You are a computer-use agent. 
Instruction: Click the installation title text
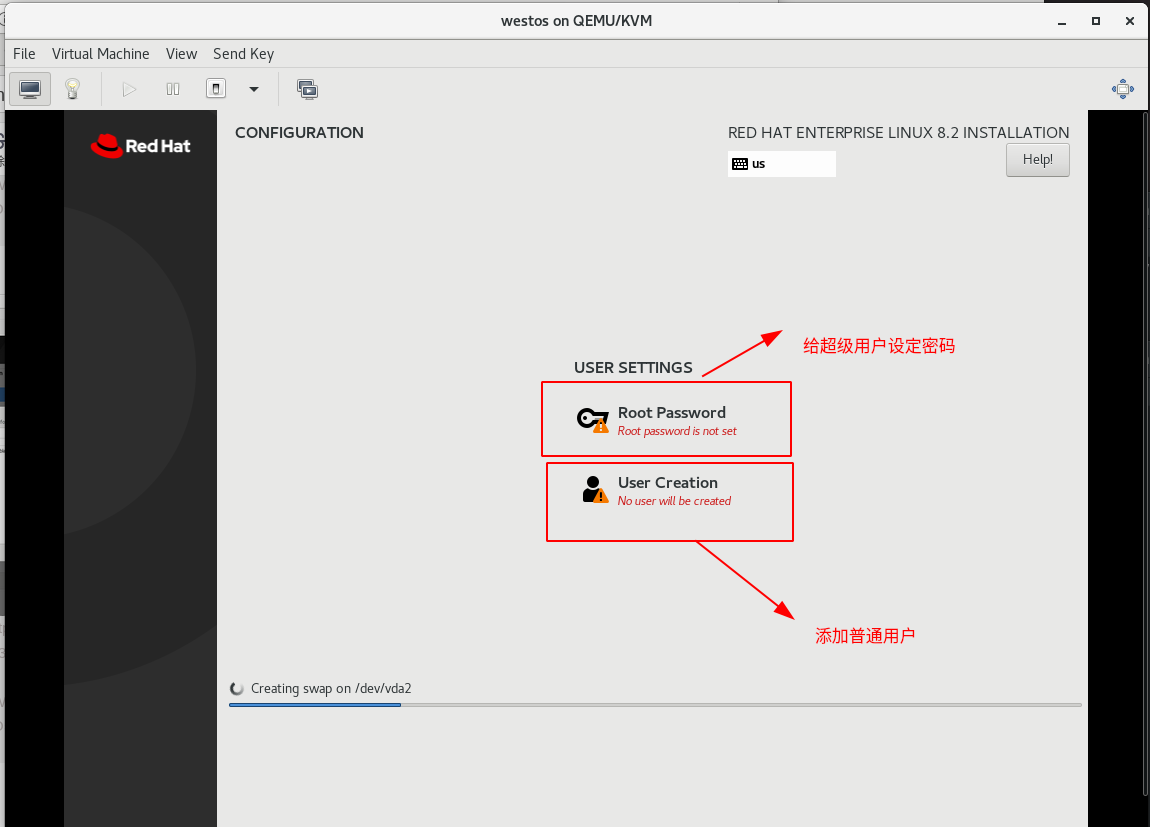coord(898,133)
